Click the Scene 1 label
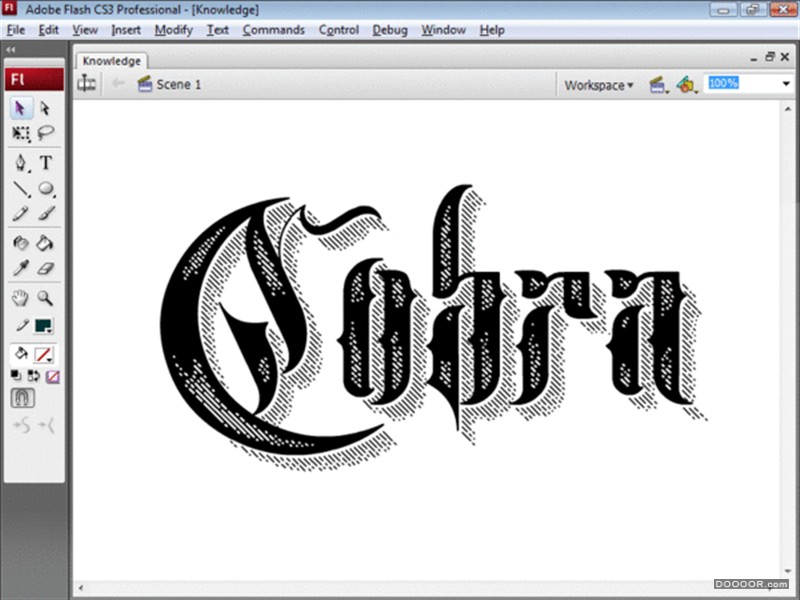Screen dimensions: 800x600 pos(179,85)
